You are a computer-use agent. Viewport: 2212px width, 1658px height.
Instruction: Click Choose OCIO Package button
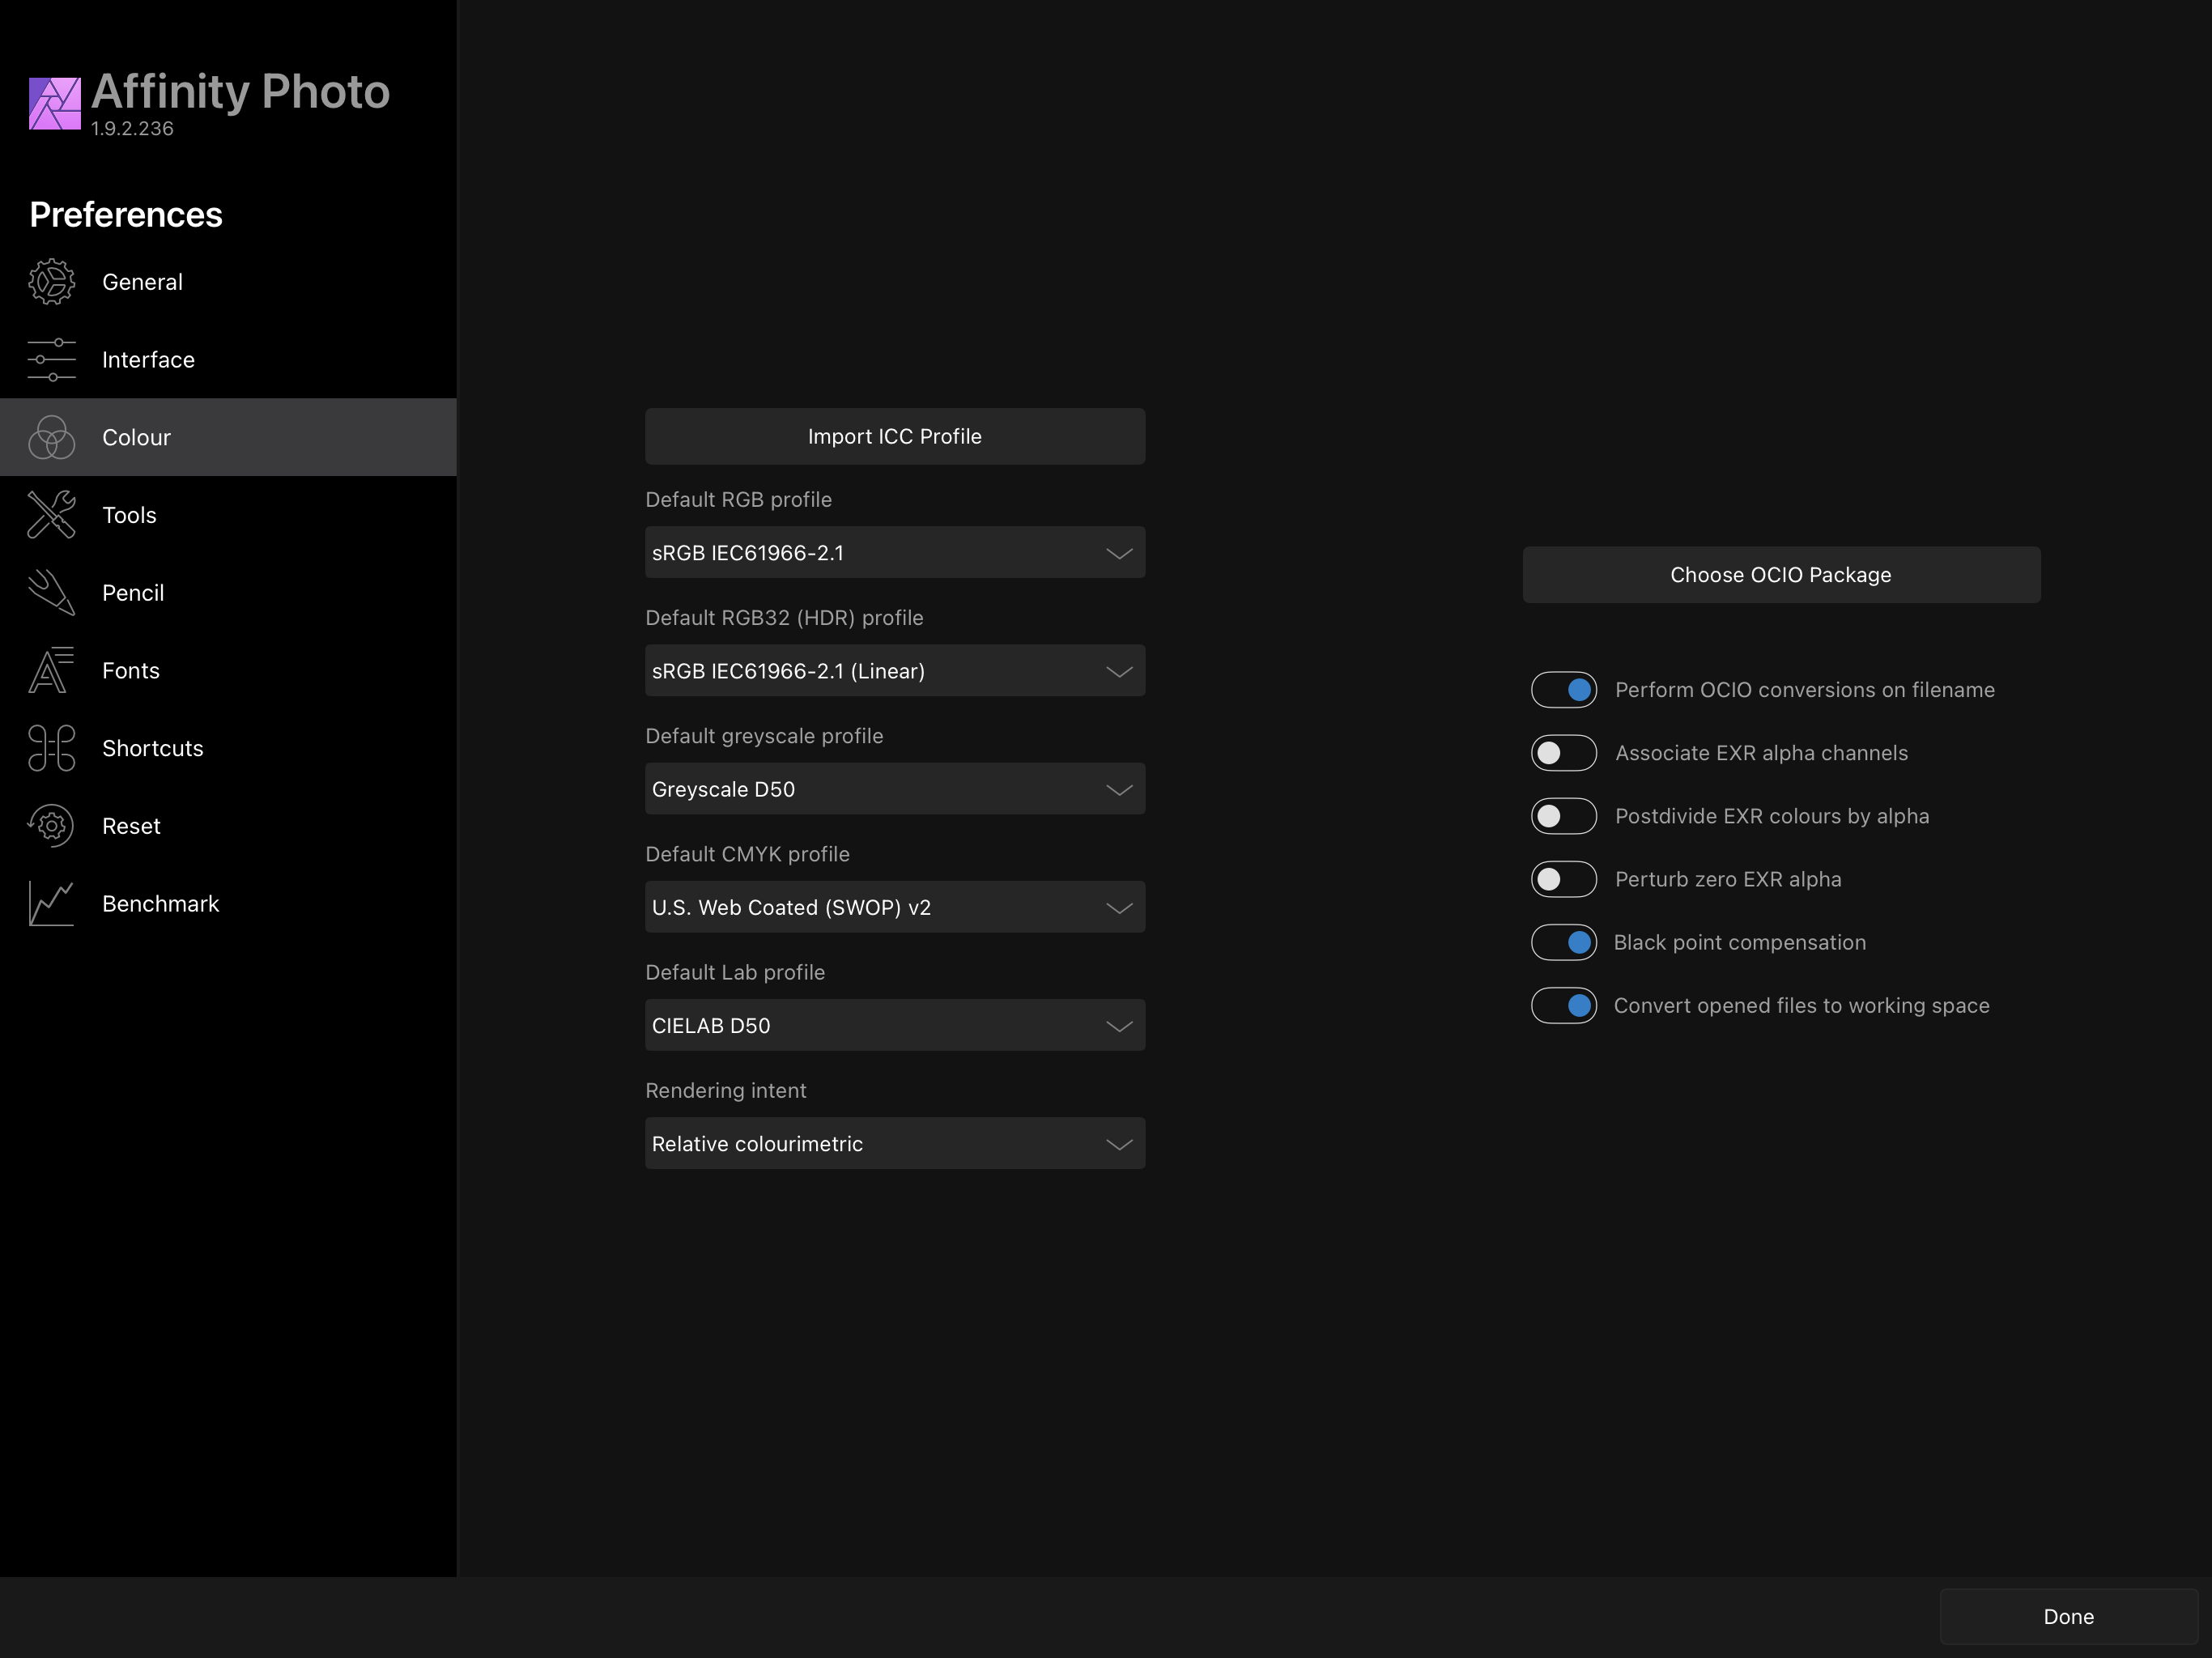pos(1781,575)
